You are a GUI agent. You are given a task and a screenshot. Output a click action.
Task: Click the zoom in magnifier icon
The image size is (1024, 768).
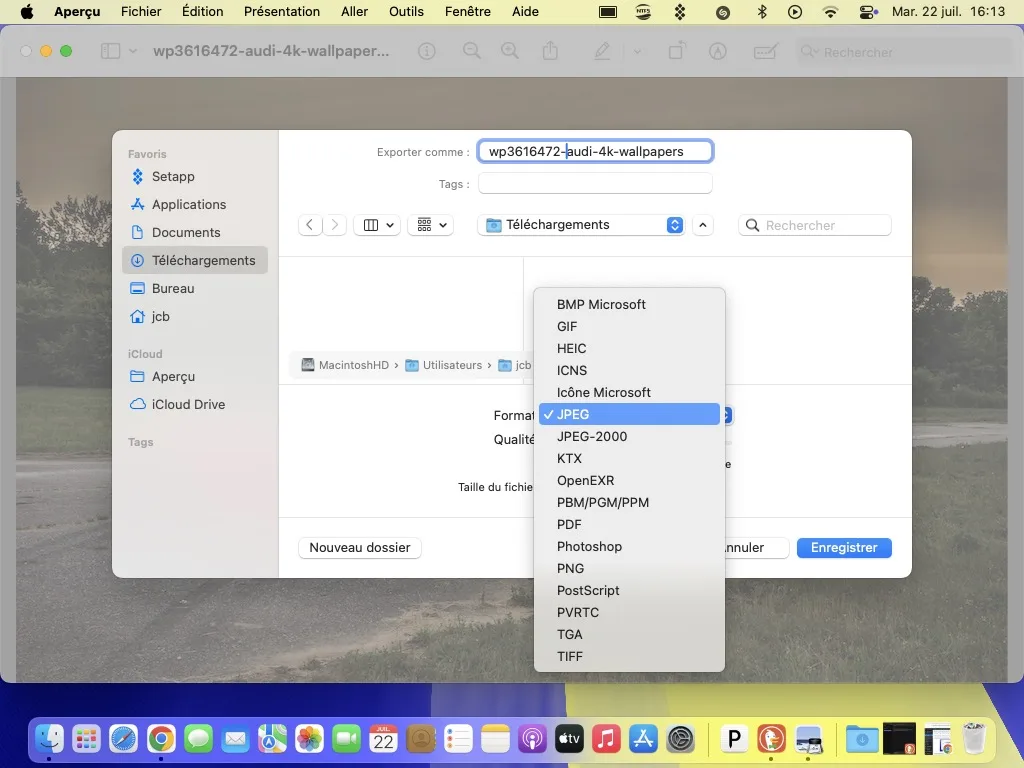point(509,51)
